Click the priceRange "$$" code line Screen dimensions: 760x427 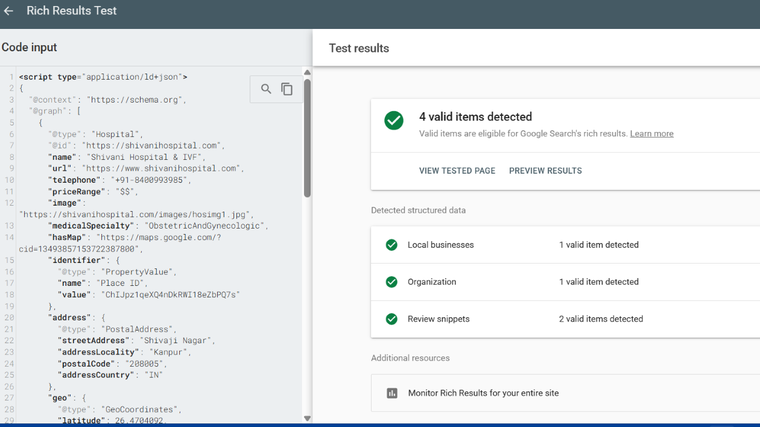(x=93, y=191)
